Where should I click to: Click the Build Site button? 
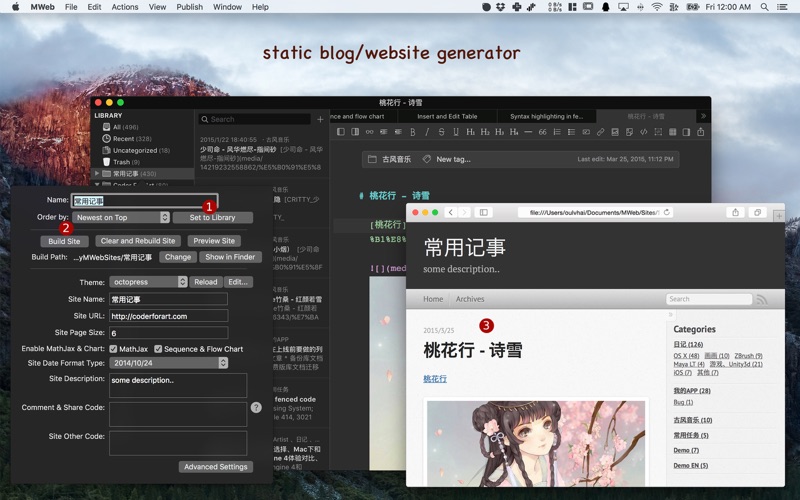[64, 241]
